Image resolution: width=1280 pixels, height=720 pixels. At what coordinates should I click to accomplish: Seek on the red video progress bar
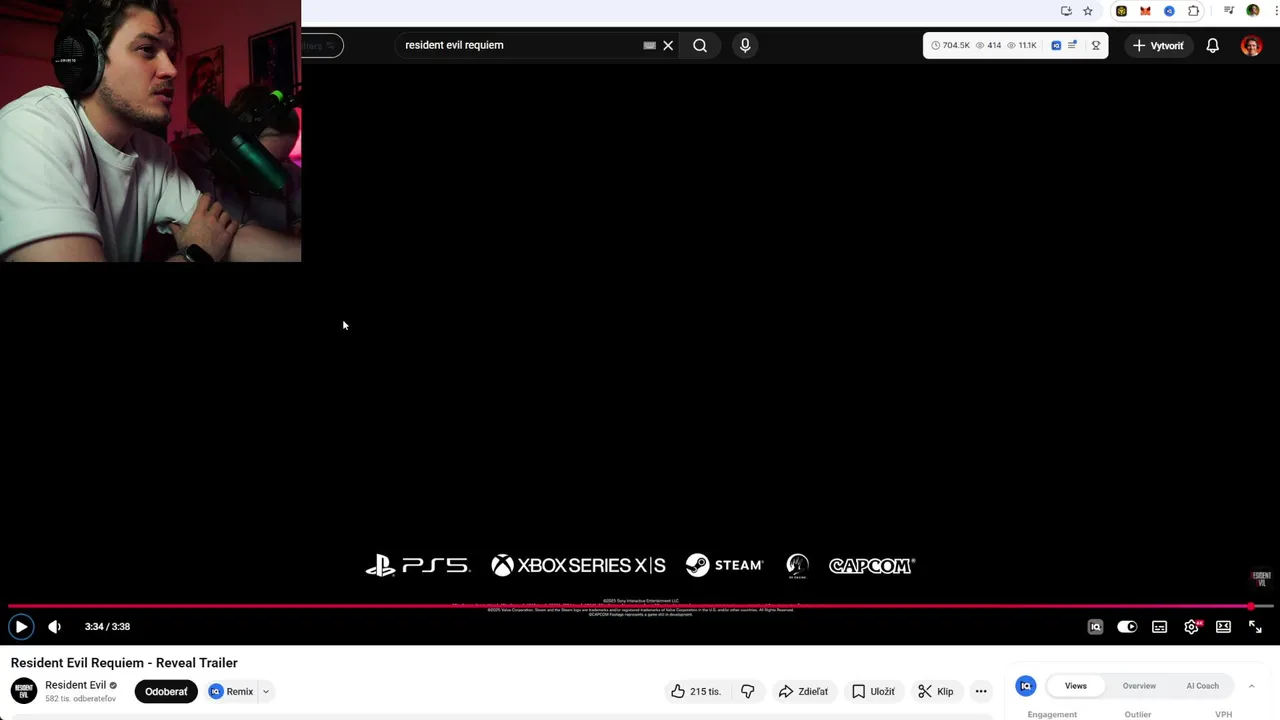click(640, 606)
